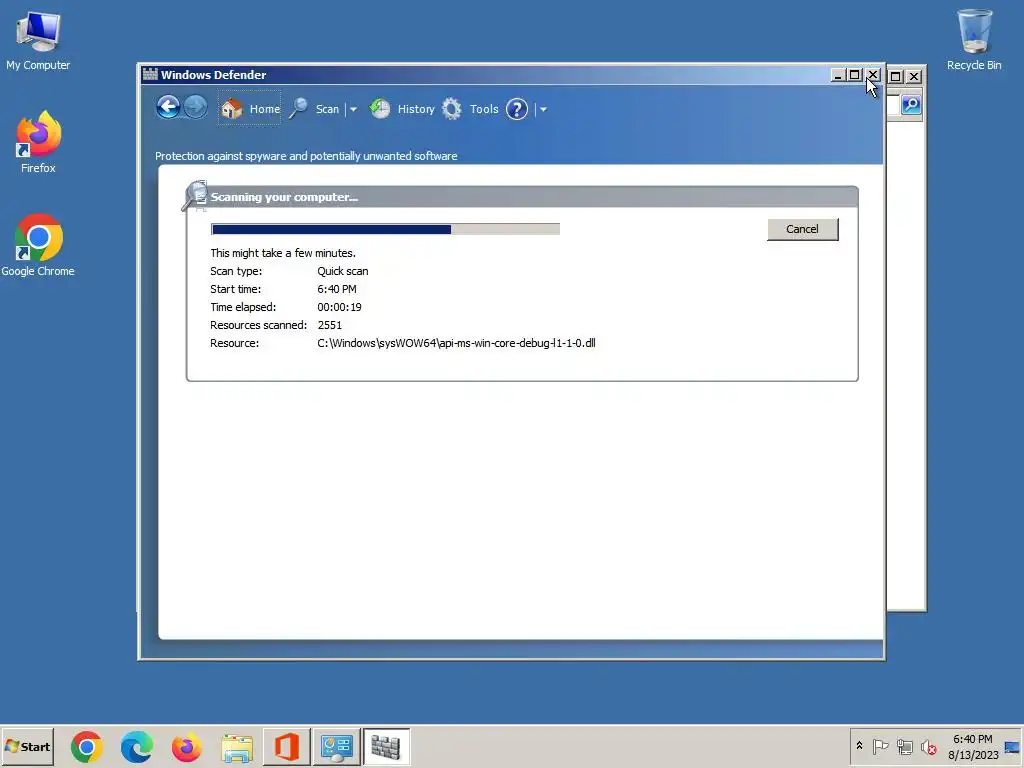Open the clock showing 6:40 PM
The image size is (1024, 768).
click(972, 746)
